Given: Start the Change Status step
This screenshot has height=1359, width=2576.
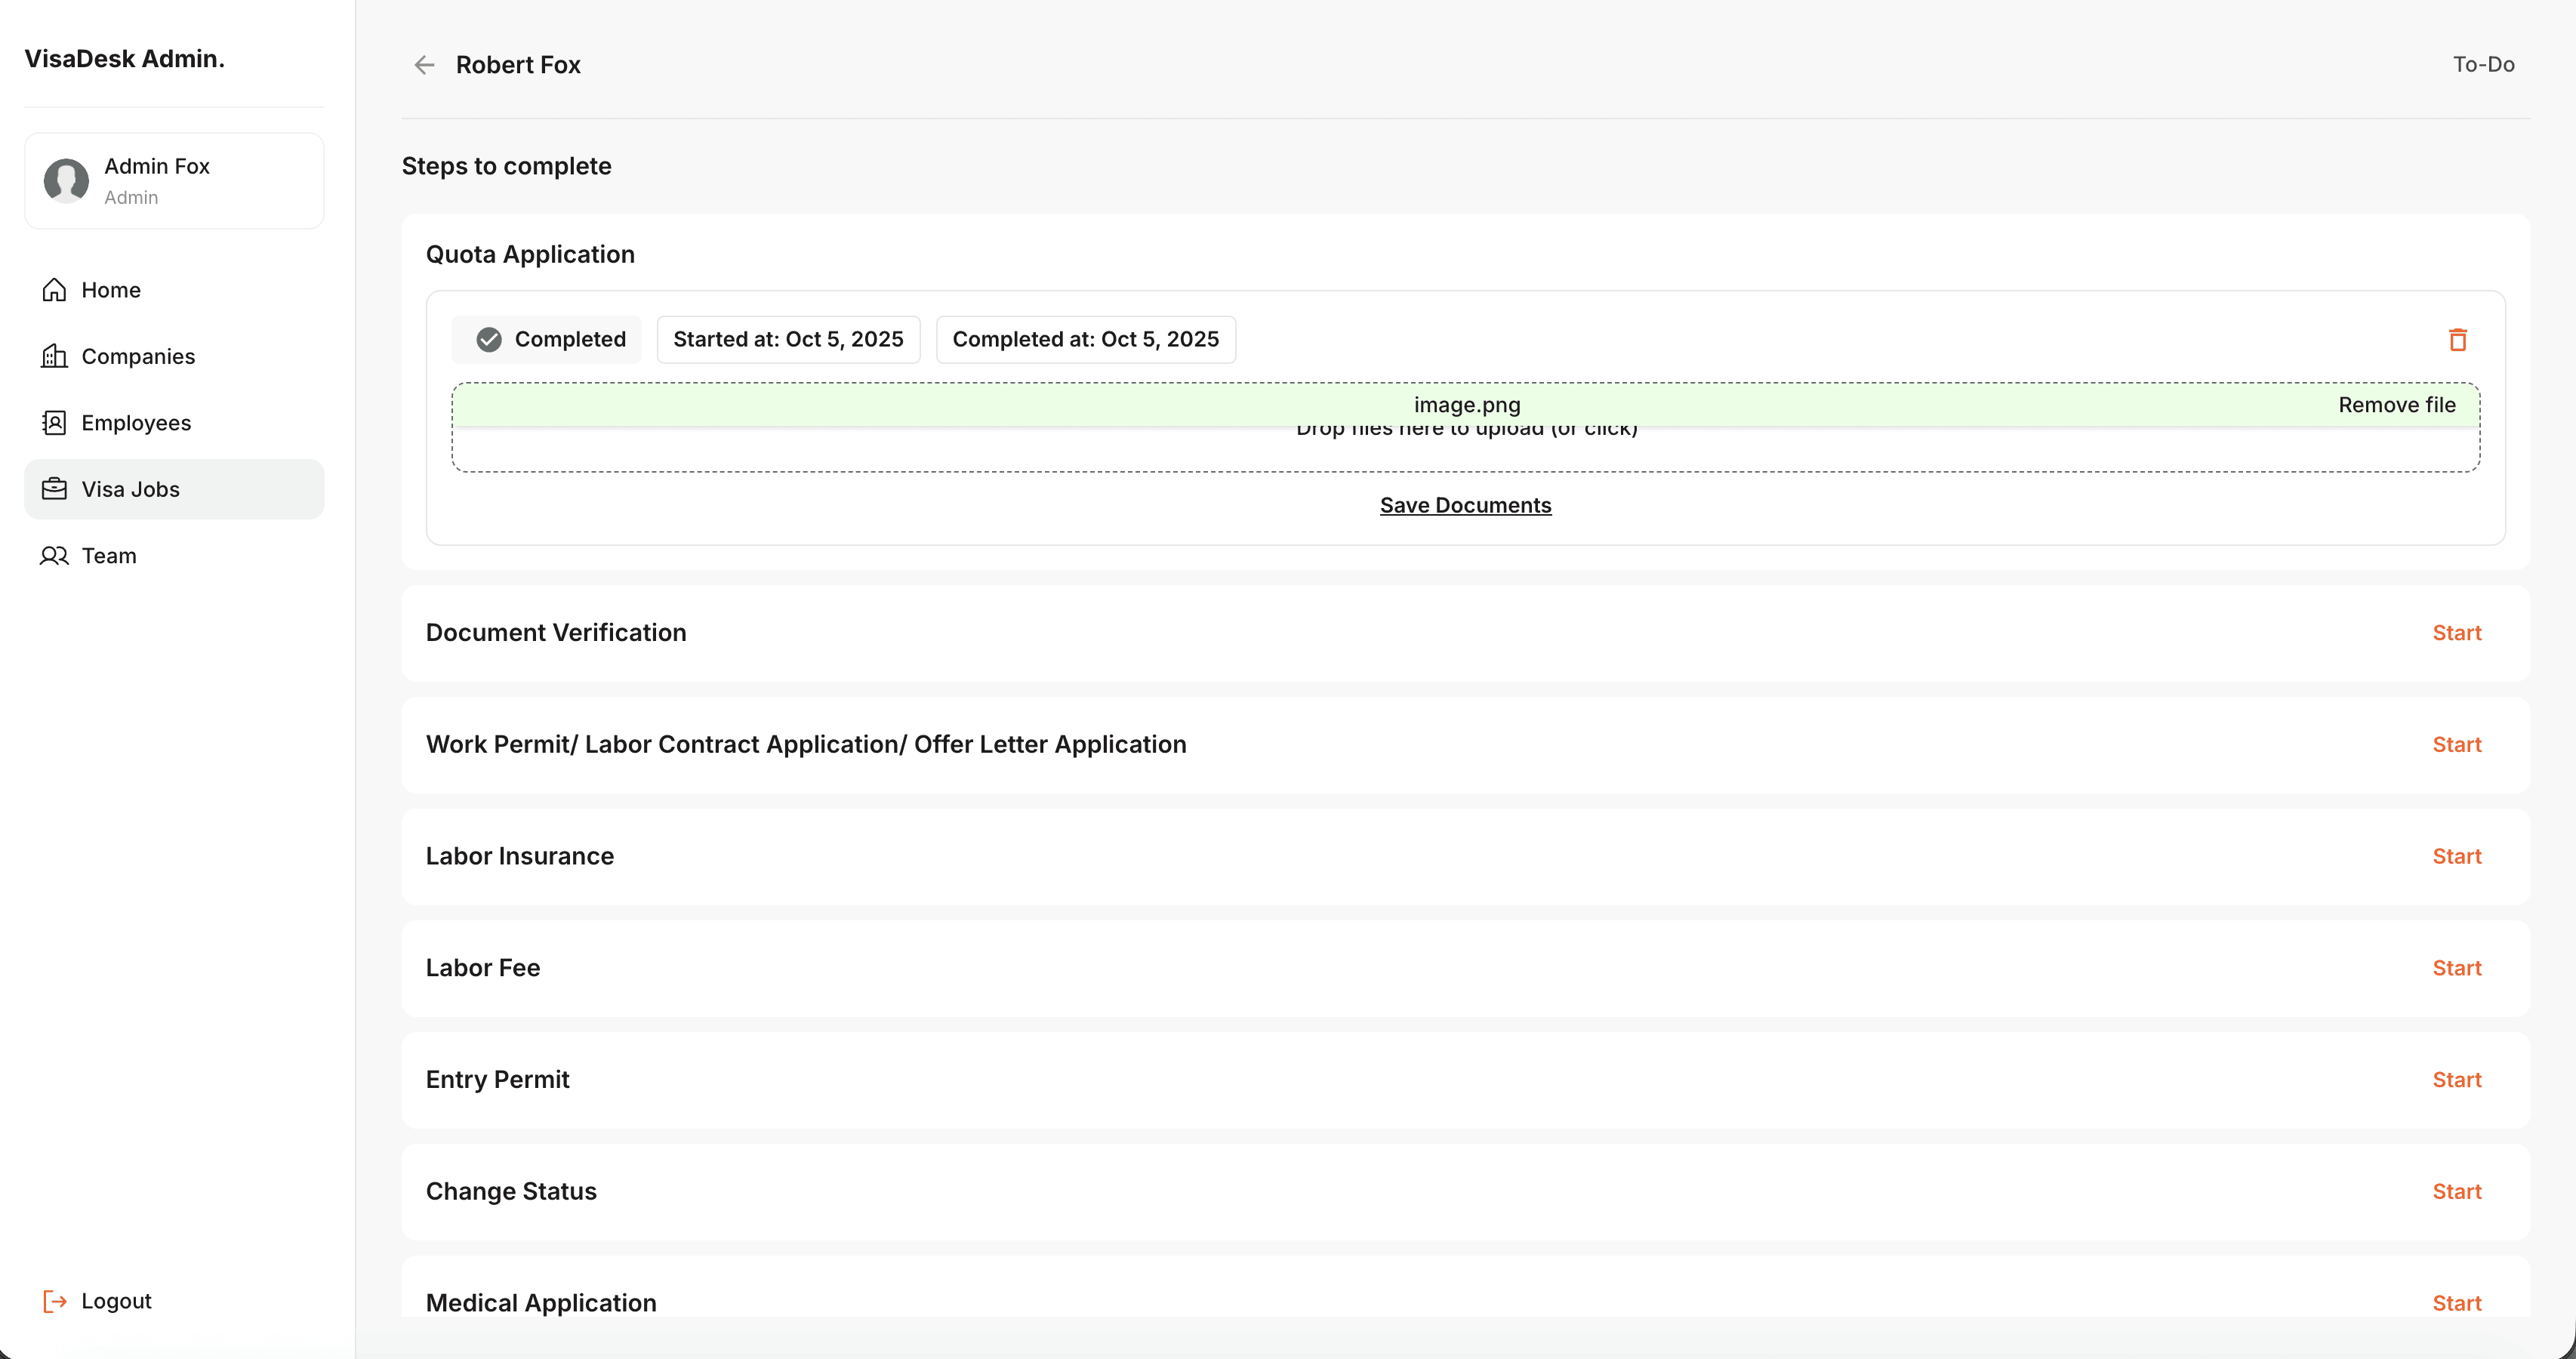Looking at the screenshot, I should pyautogui.click(x=2456, y=1192).
